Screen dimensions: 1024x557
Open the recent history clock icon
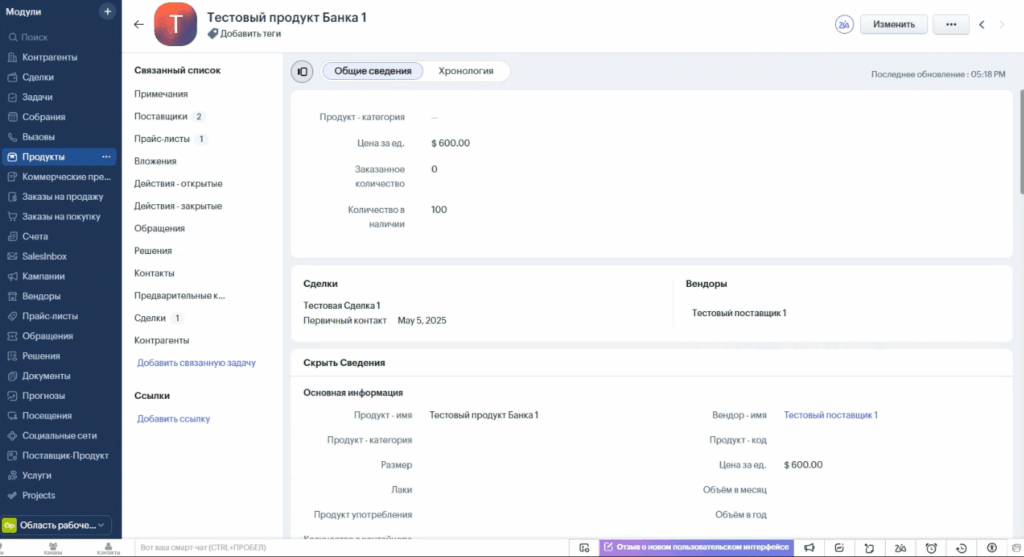pyautogui.click(x=961, y=547)
